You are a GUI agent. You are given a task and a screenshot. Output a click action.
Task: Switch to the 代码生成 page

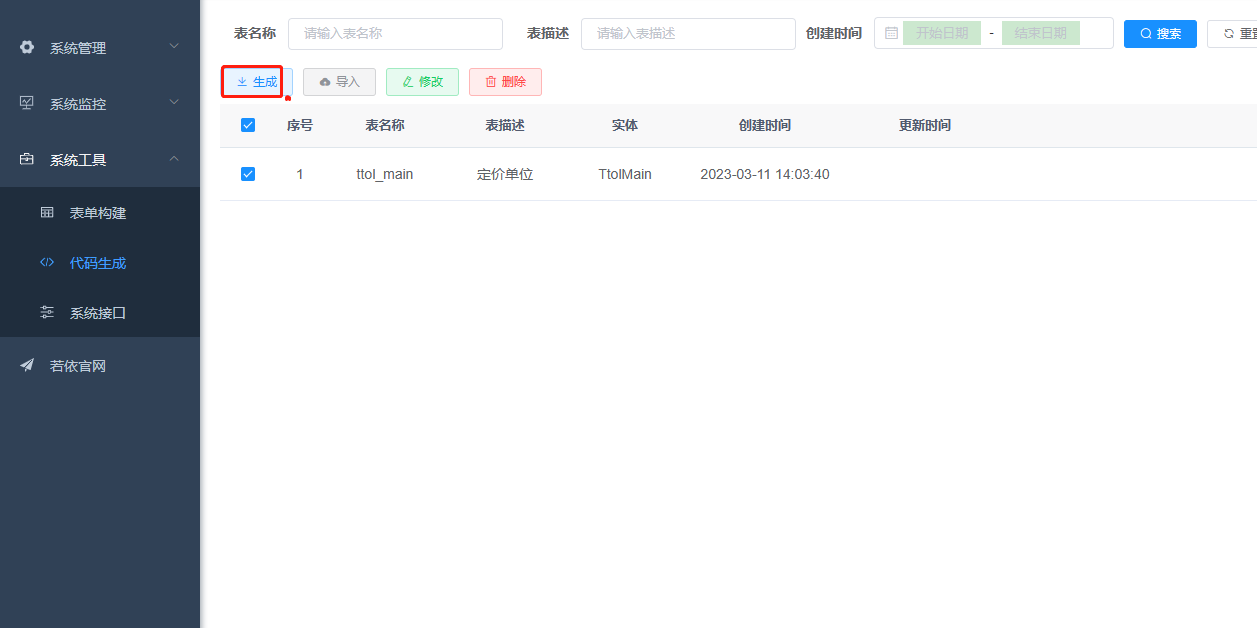click(x=100, y=262)
